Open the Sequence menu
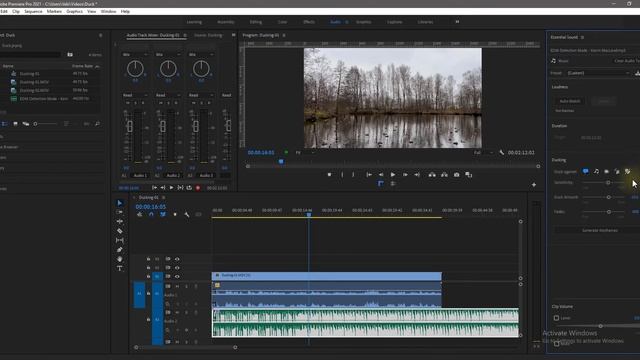 coord(33,11)
